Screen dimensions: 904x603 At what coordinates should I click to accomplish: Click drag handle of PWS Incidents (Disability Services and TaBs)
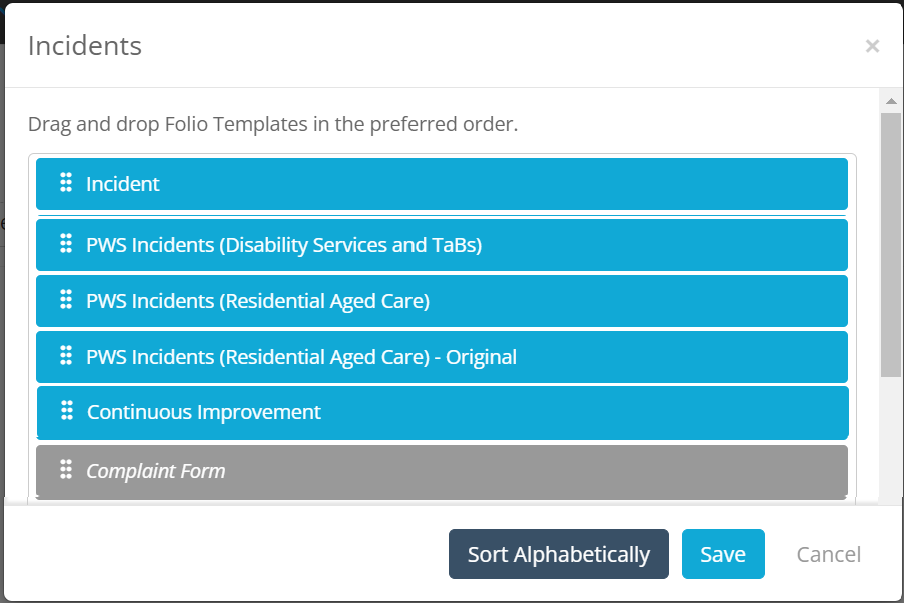point(66,243)
